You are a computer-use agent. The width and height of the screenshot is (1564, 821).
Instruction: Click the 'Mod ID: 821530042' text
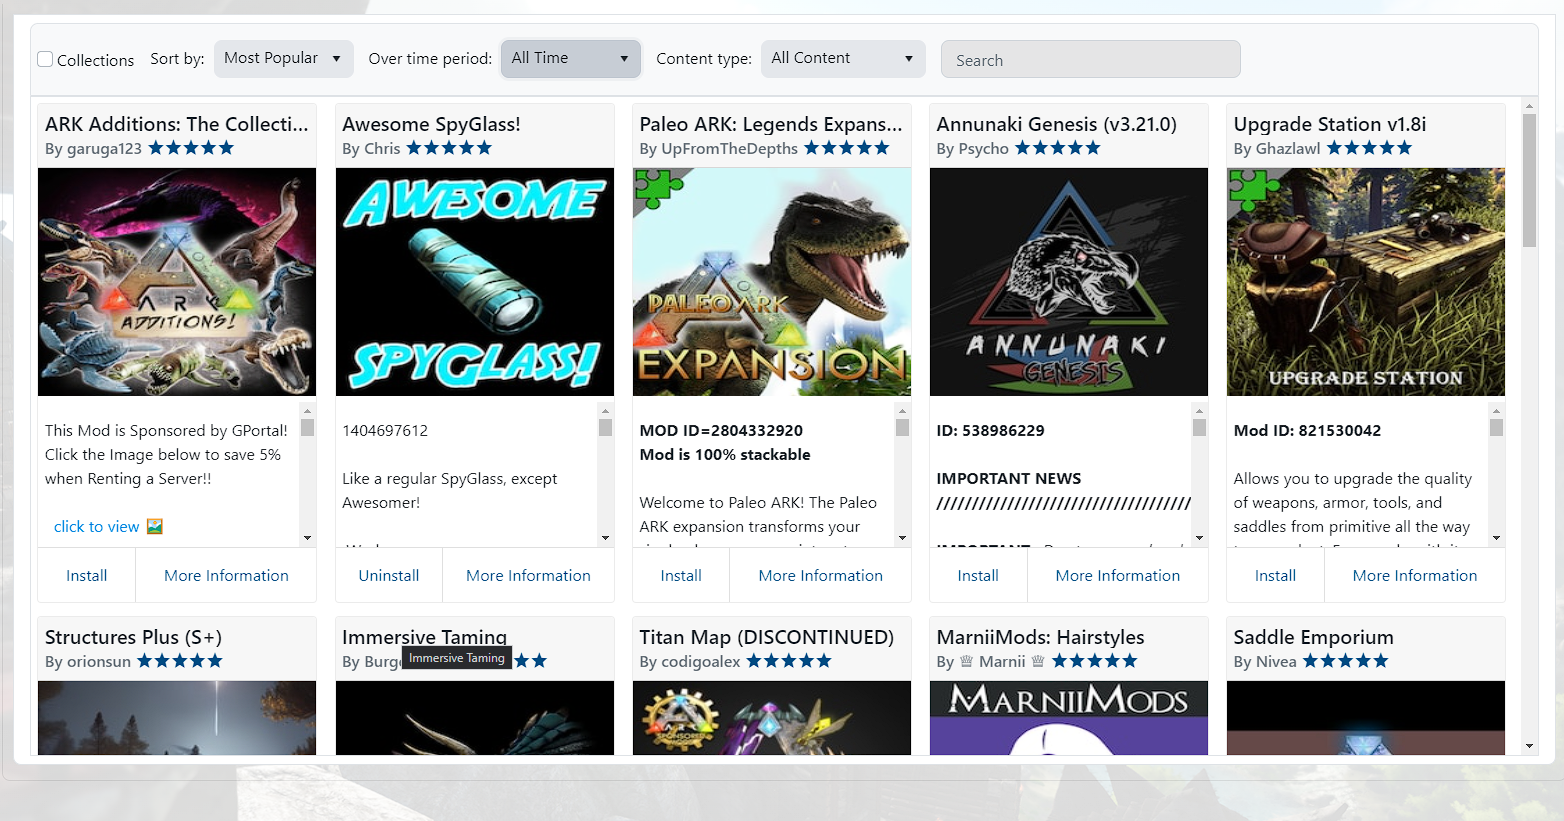(x=1307, y=430)
